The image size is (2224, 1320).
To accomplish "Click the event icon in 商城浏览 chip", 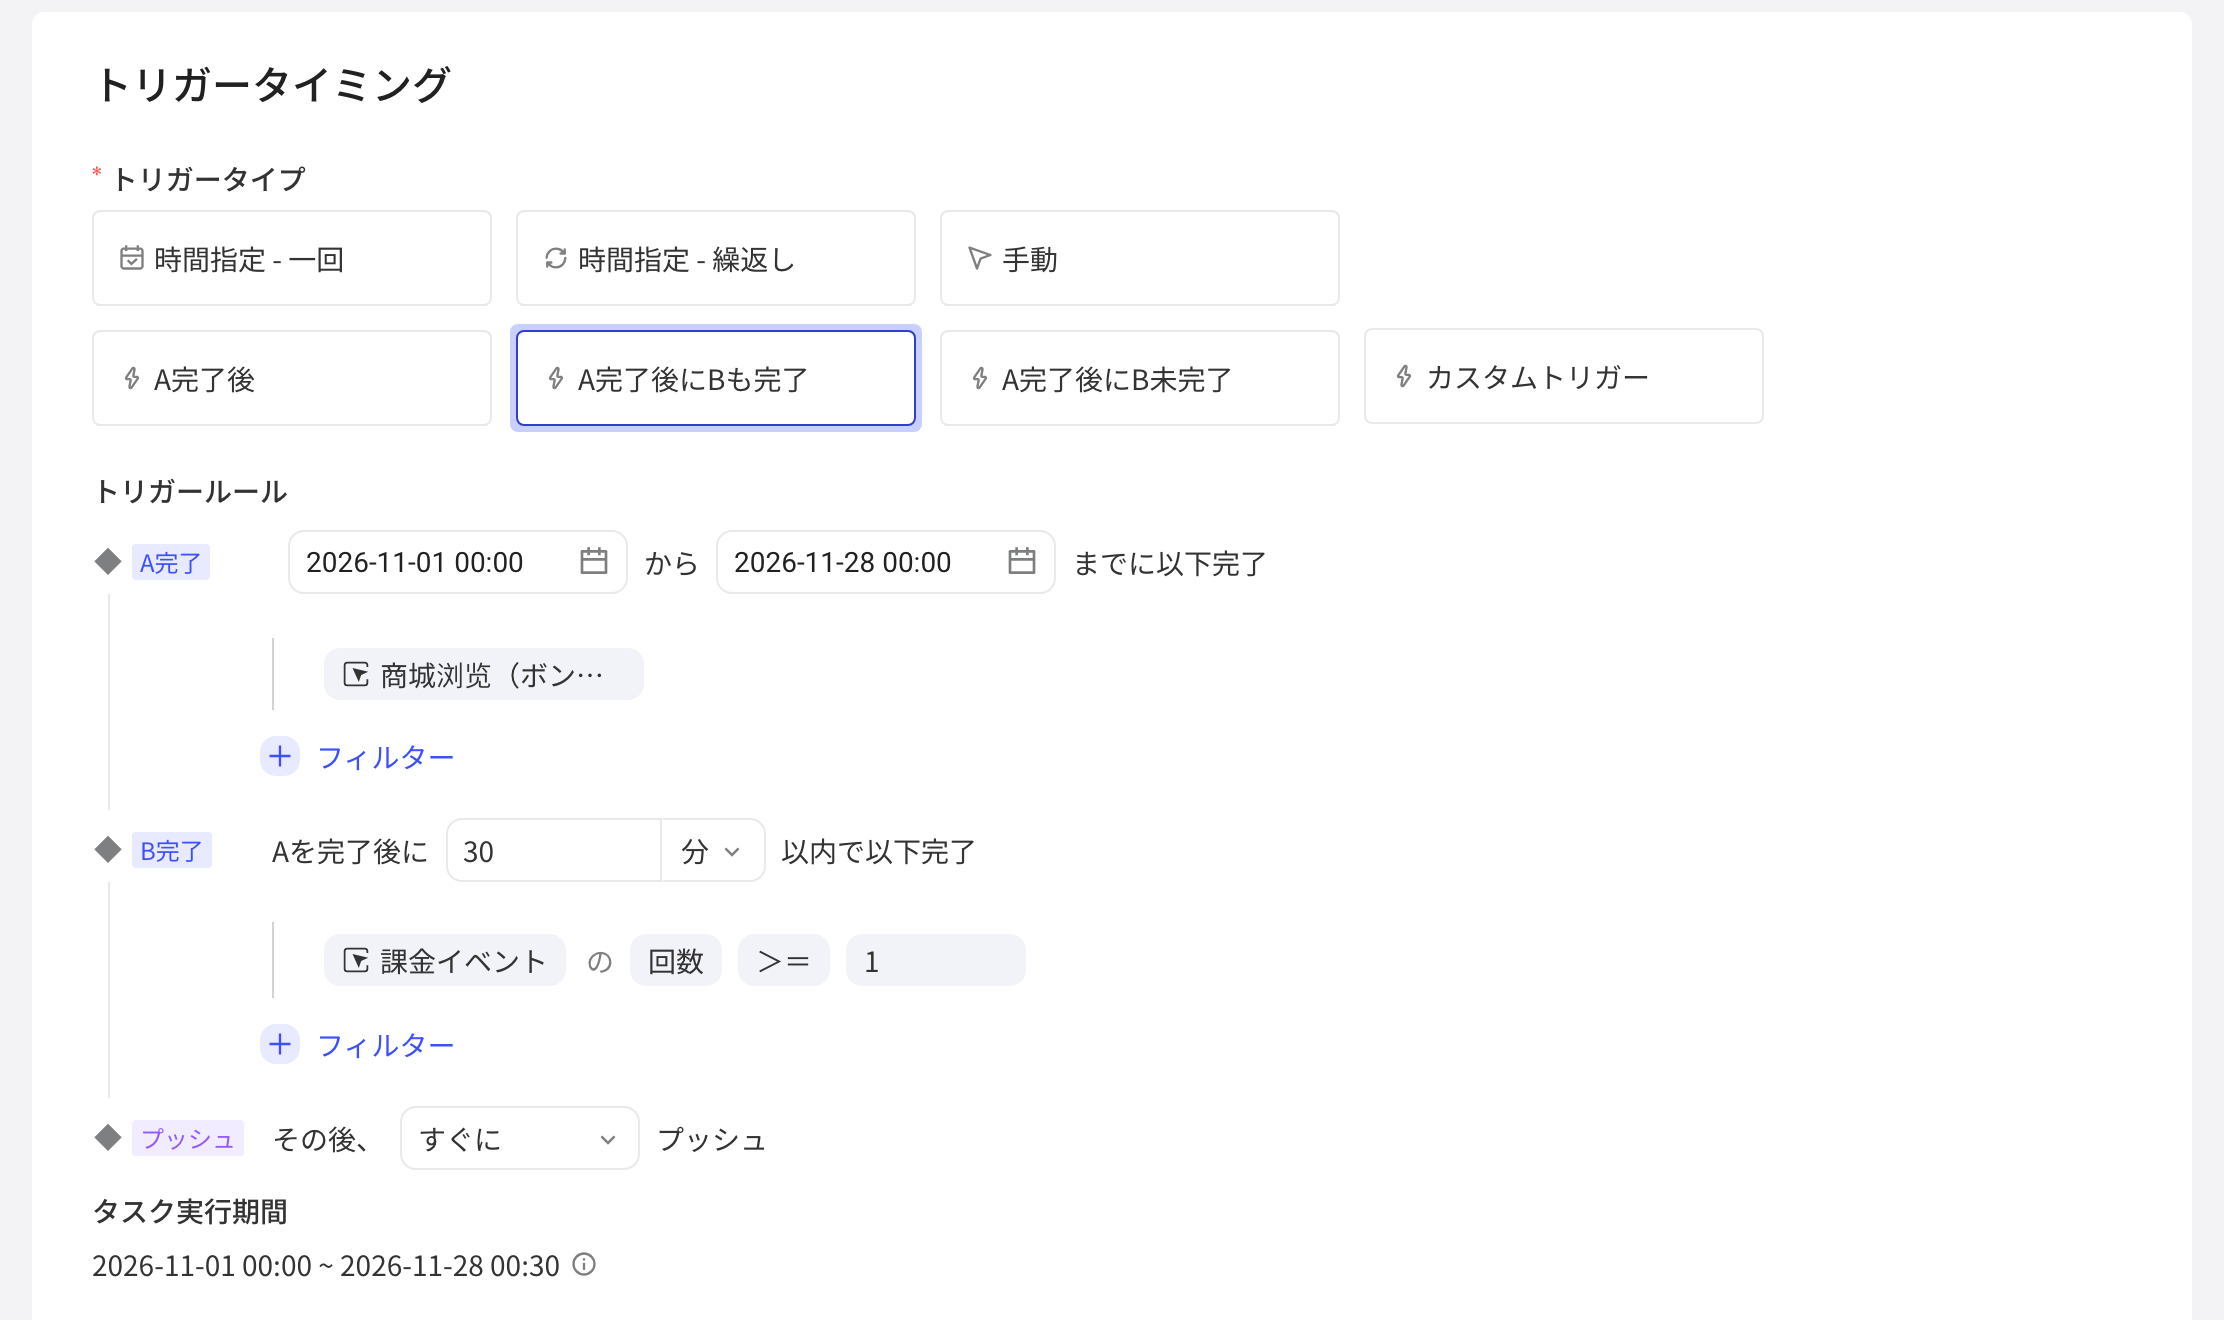I will pyautogui.click(x=356, y=675).
